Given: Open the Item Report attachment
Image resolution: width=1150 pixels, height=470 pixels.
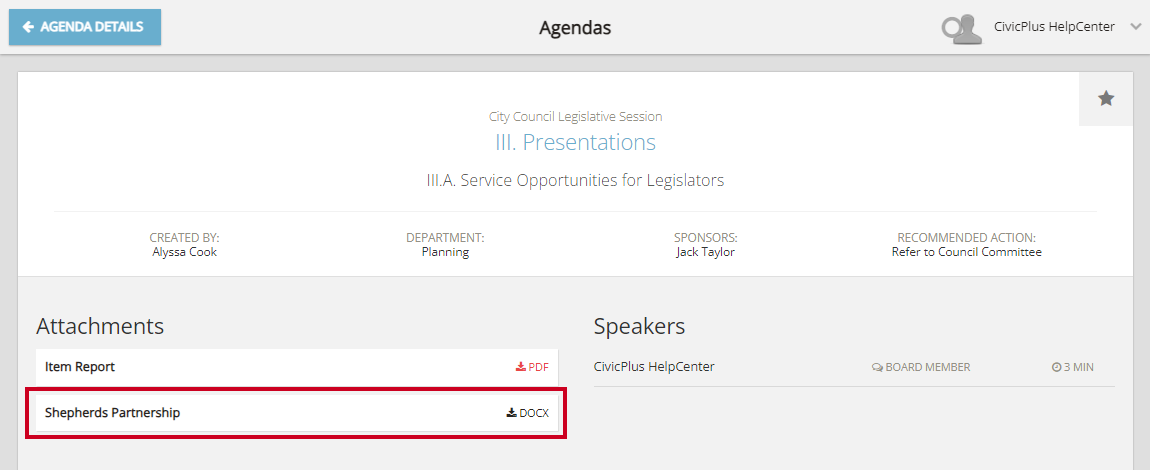Looking at the screenshot, I should click(80, 367).
